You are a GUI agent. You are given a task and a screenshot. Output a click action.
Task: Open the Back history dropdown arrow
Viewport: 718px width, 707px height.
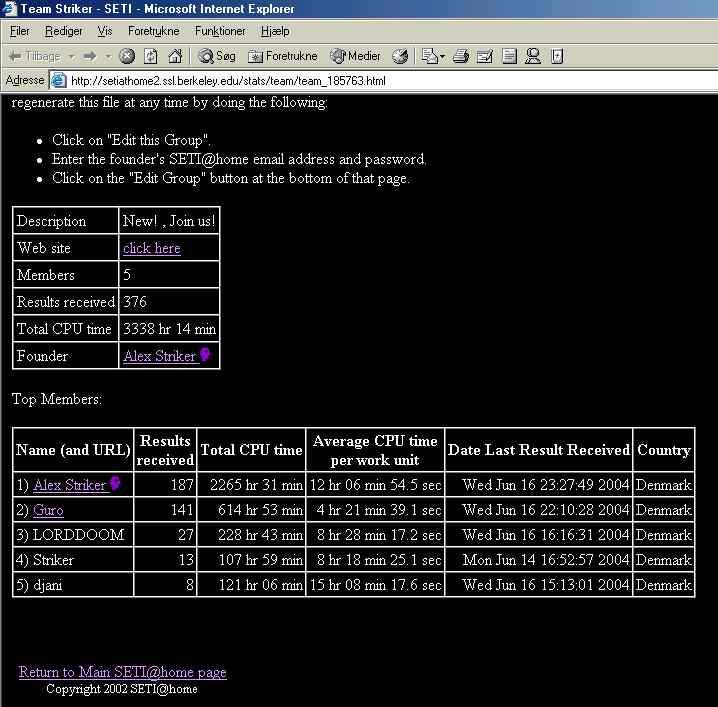[72, 57]
